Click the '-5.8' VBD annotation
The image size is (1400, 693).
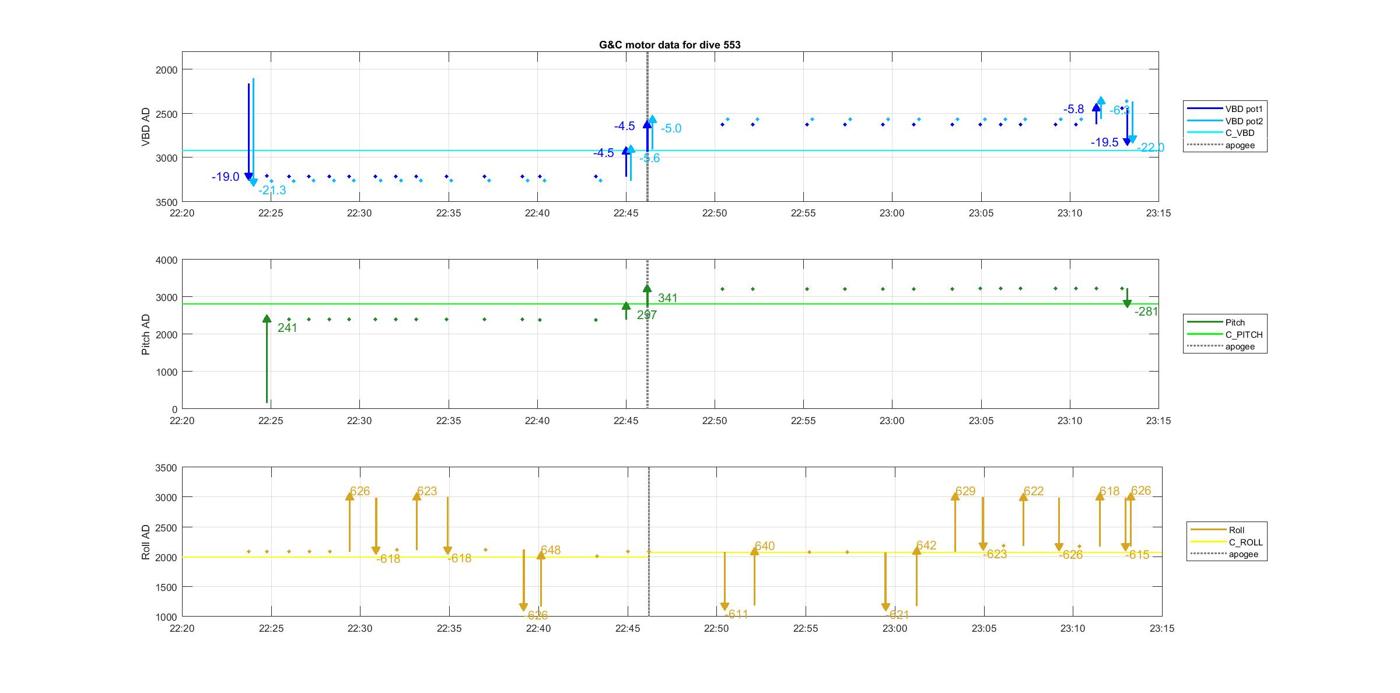(1074, 109)
